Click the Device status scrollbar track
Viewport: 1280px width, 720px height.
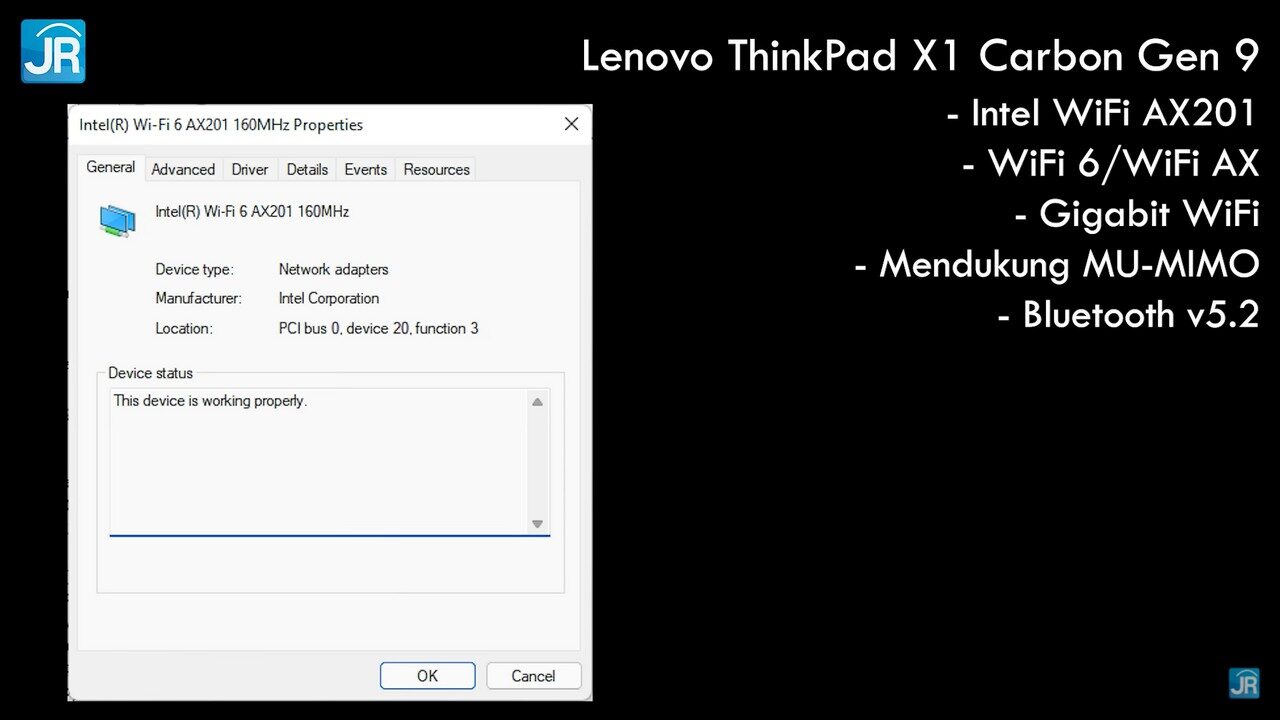coord(537,462)
